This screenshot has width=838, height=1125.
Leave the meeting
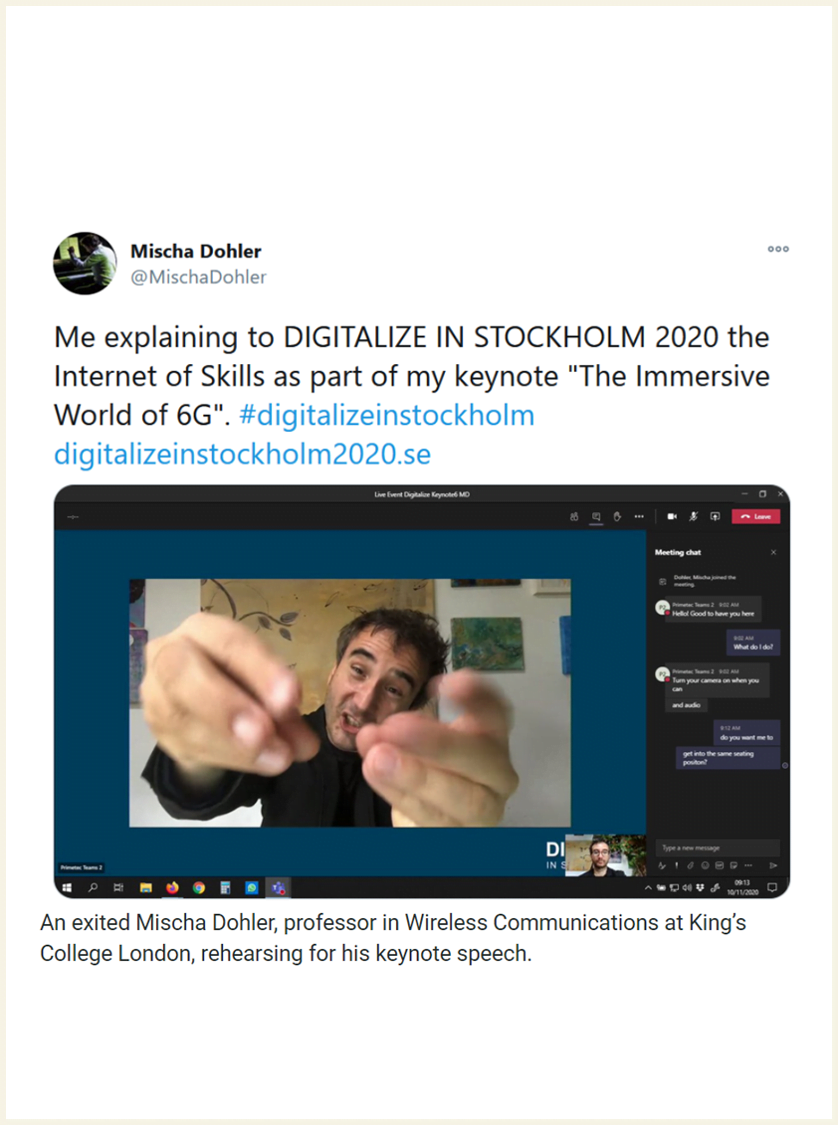pyautogui.click(x=755, y=517)
